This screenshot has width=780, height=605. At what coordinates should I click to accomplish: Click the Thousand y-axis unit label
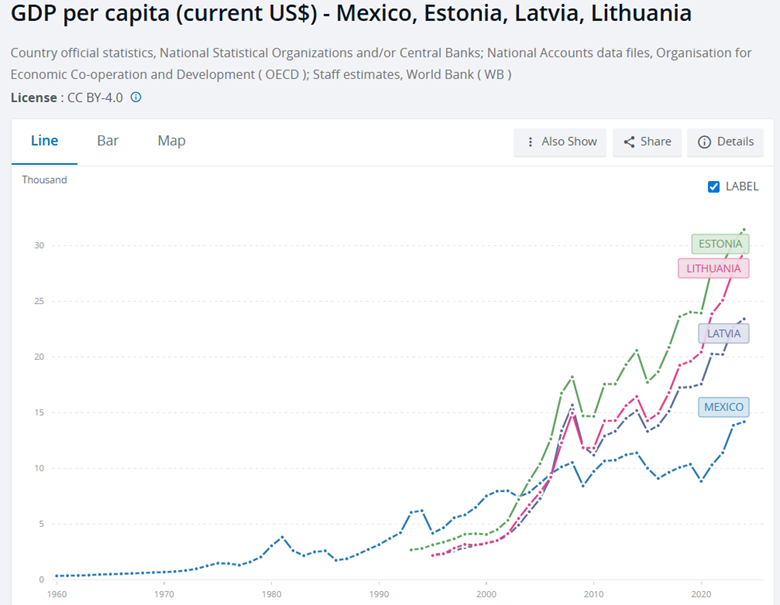click(45, 180)
